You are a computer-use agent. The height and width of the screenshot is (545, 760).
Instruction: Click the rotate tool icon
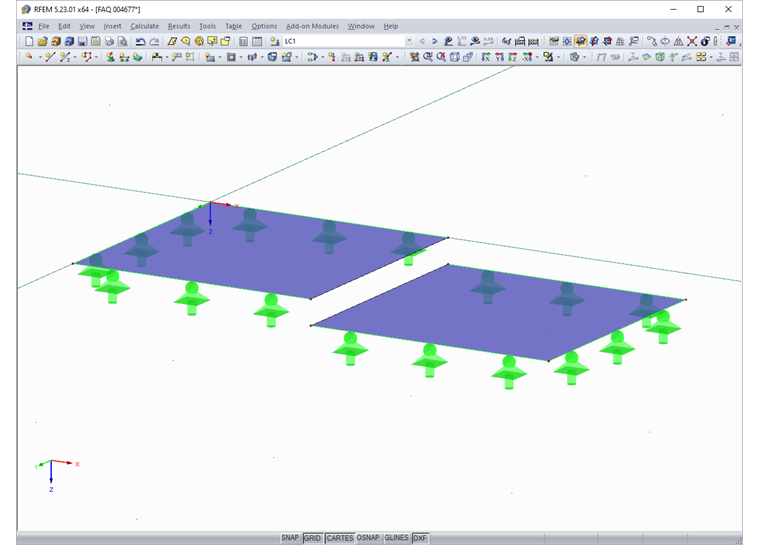point(665,41)
